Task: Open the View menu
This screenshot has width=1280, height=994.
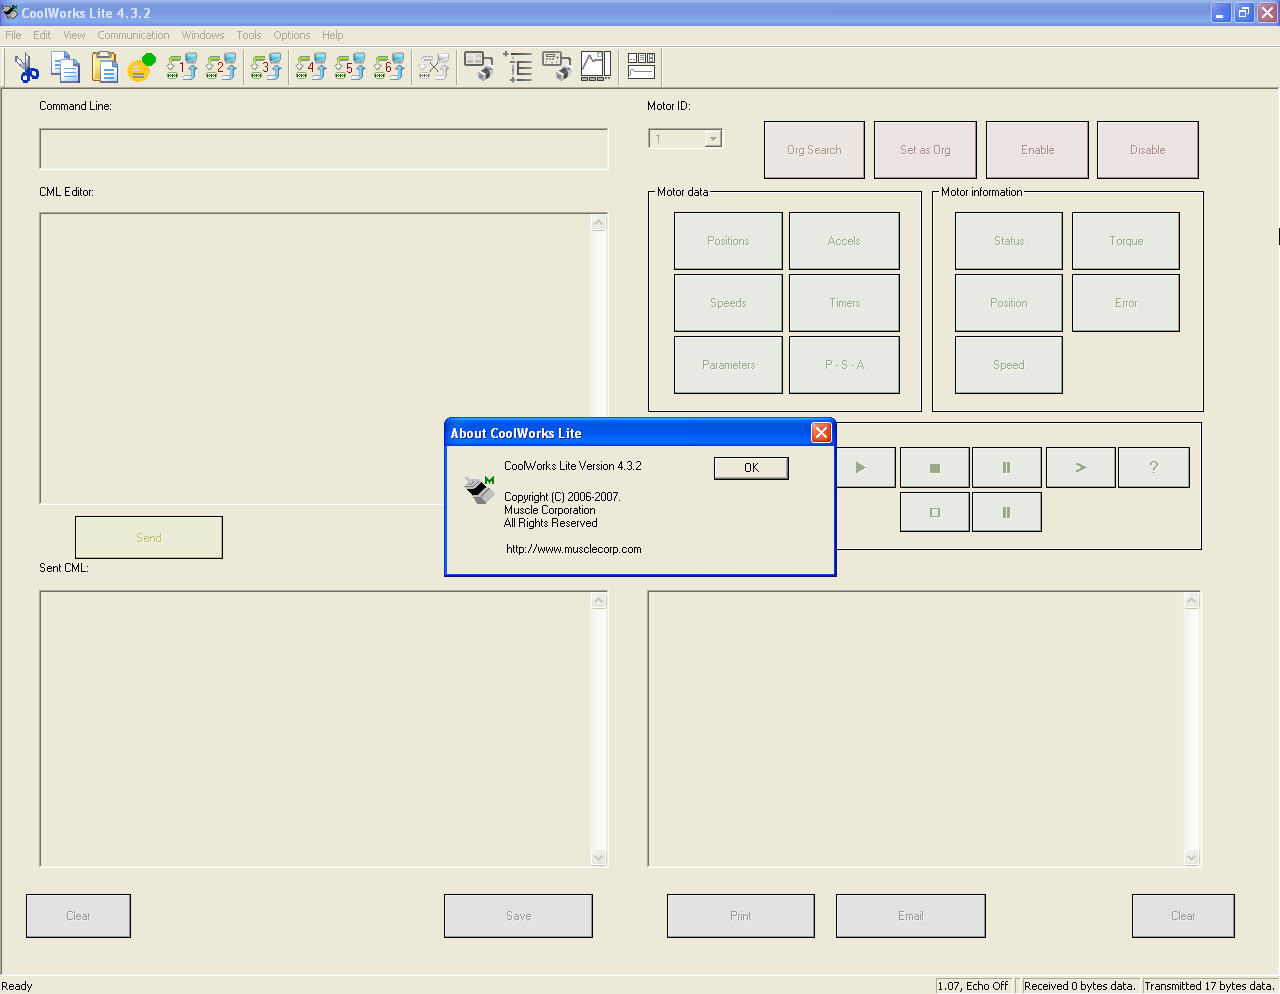Action: click(x=74, y=35)
